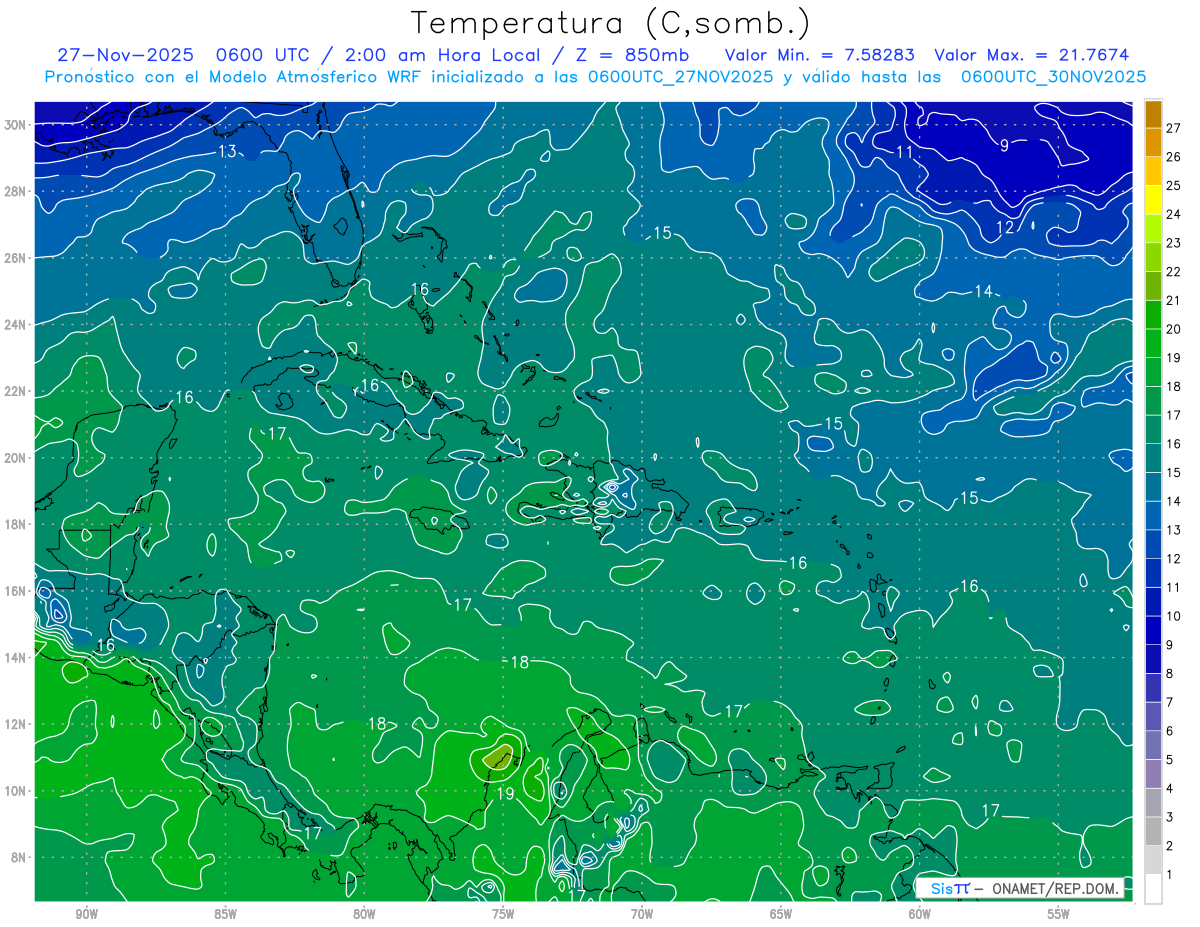Click the number 21 on the color scale
The image size is (1200, 927).
pyautogui.click(x=1173, y=300)
